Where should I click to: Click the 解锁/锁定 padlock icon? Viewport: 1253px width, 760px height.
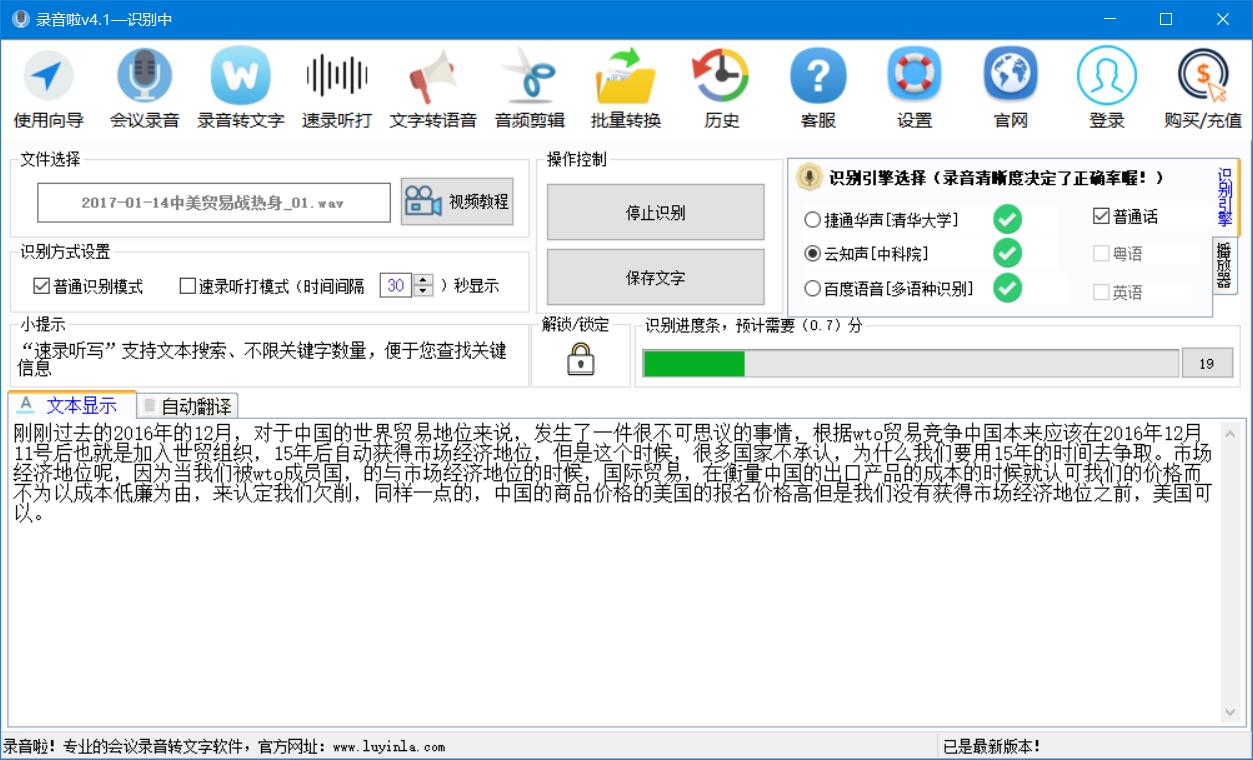coord(580,358)
